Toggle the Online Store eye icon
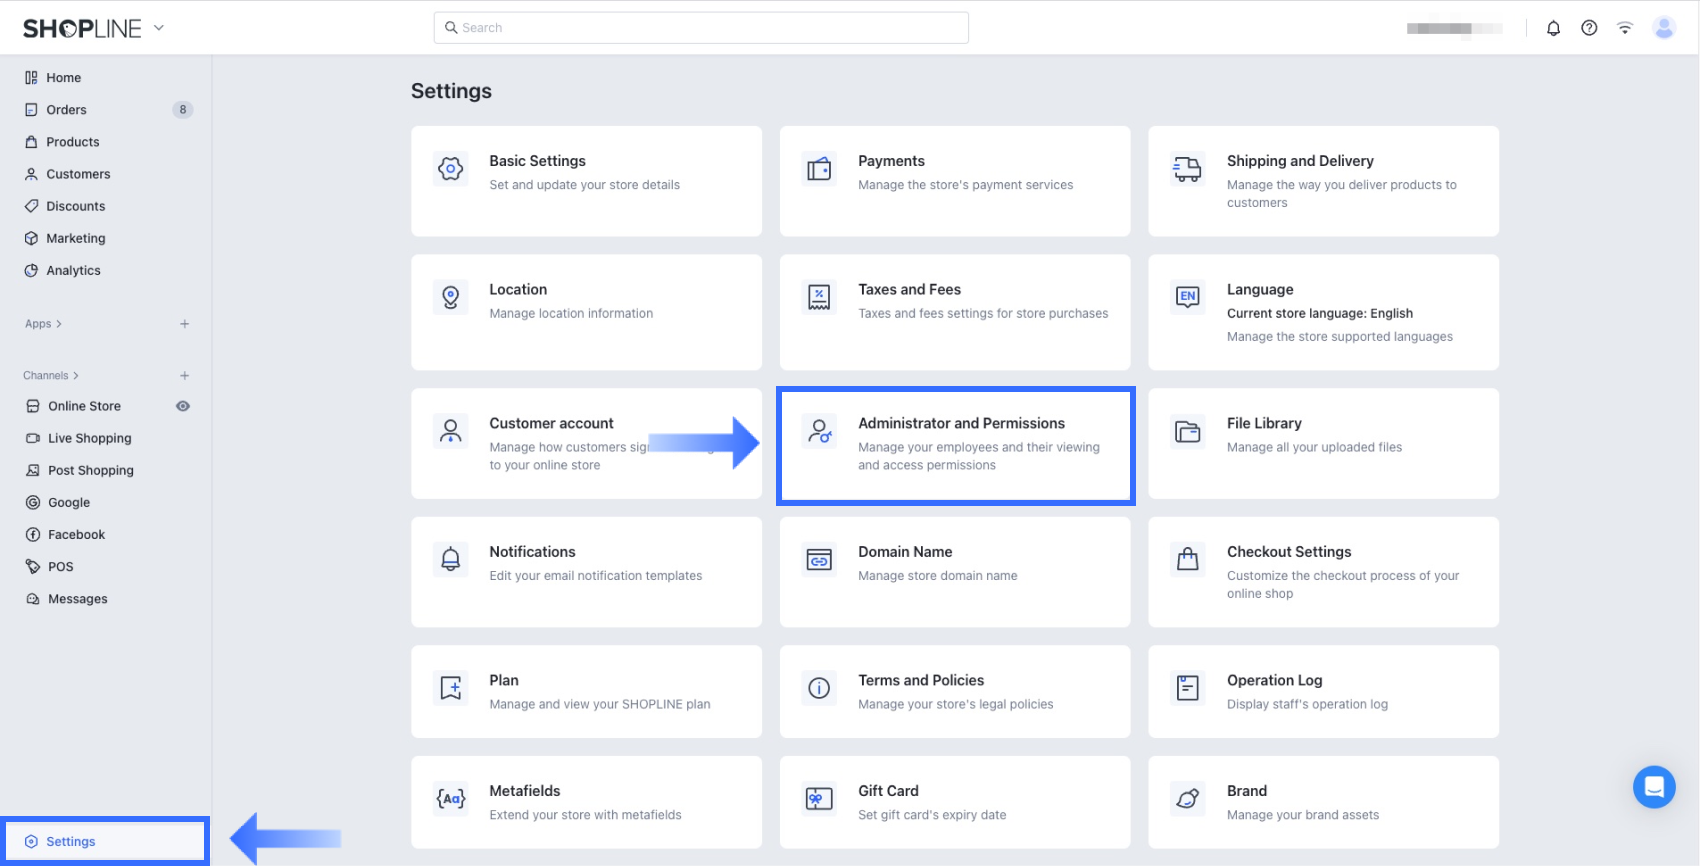This screenshot has width=1700, height=866. coord(183,406)
